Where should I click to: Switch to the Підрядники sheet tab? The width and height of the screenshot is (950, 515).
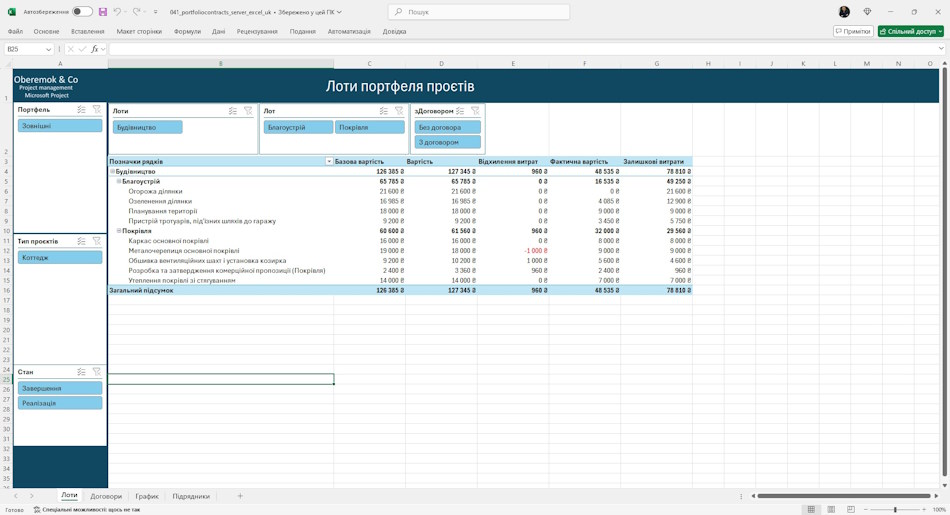pos(191,496)
